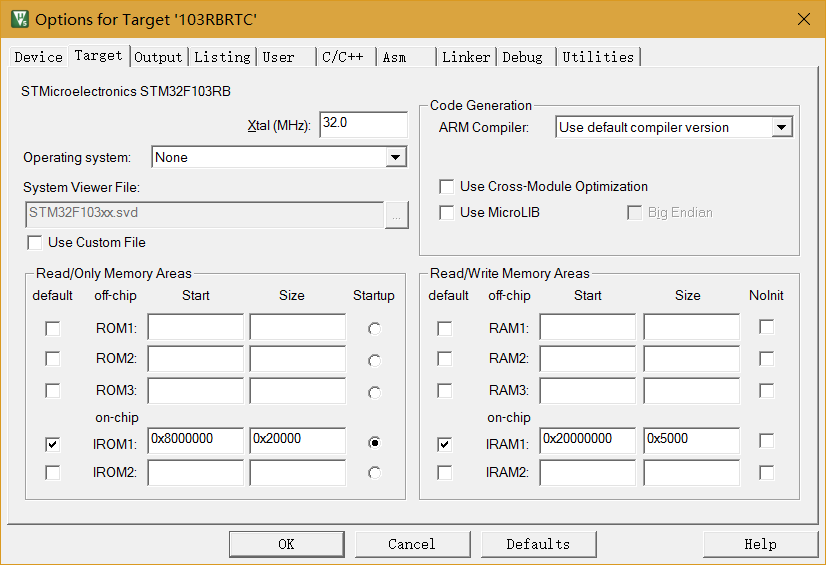Select the IROM2 Startup radio button

coord(375,473)
